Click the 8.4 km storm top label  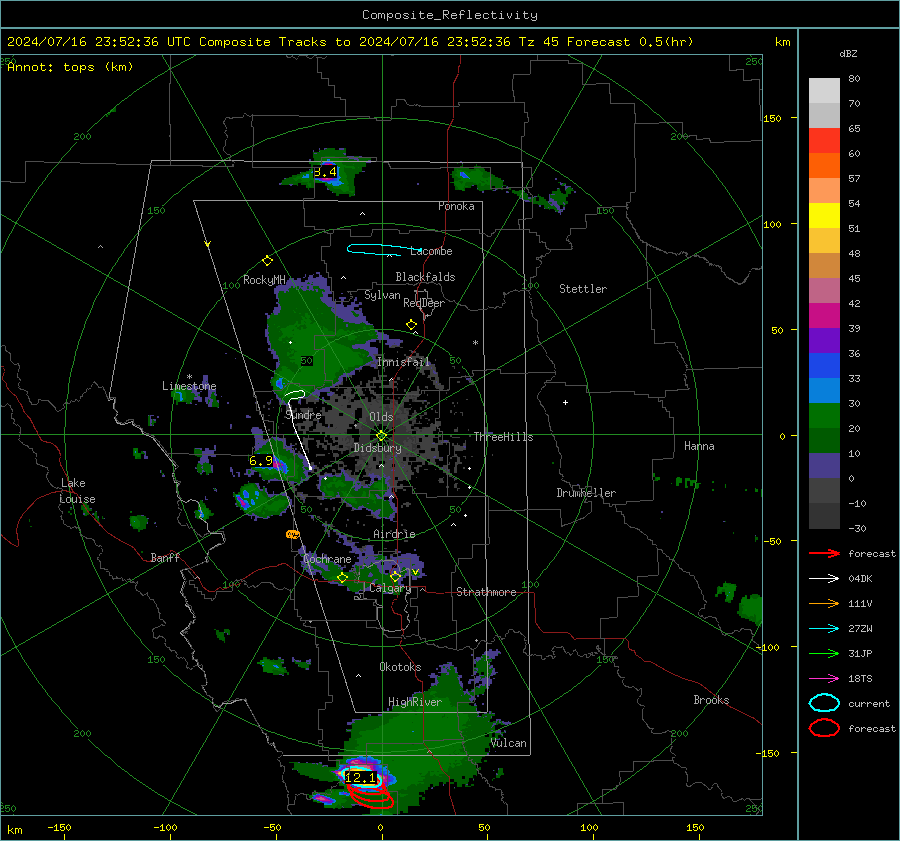[325, 172]
